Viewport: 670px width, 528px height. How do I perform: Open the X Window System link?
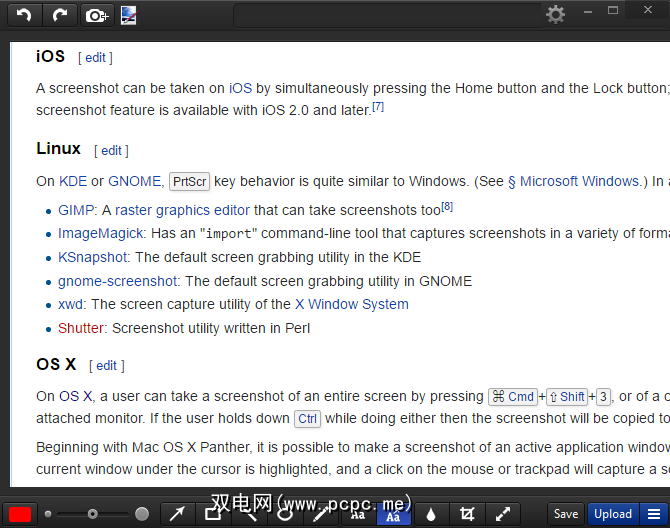[352, 304]
